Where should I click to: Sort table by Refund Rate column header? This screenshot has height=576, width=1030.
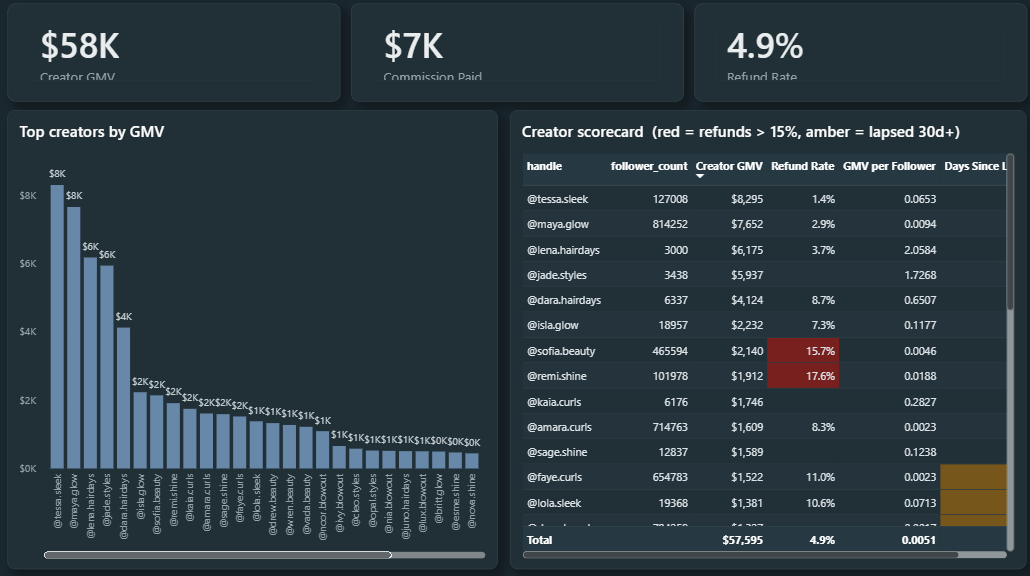coord(802,166)
